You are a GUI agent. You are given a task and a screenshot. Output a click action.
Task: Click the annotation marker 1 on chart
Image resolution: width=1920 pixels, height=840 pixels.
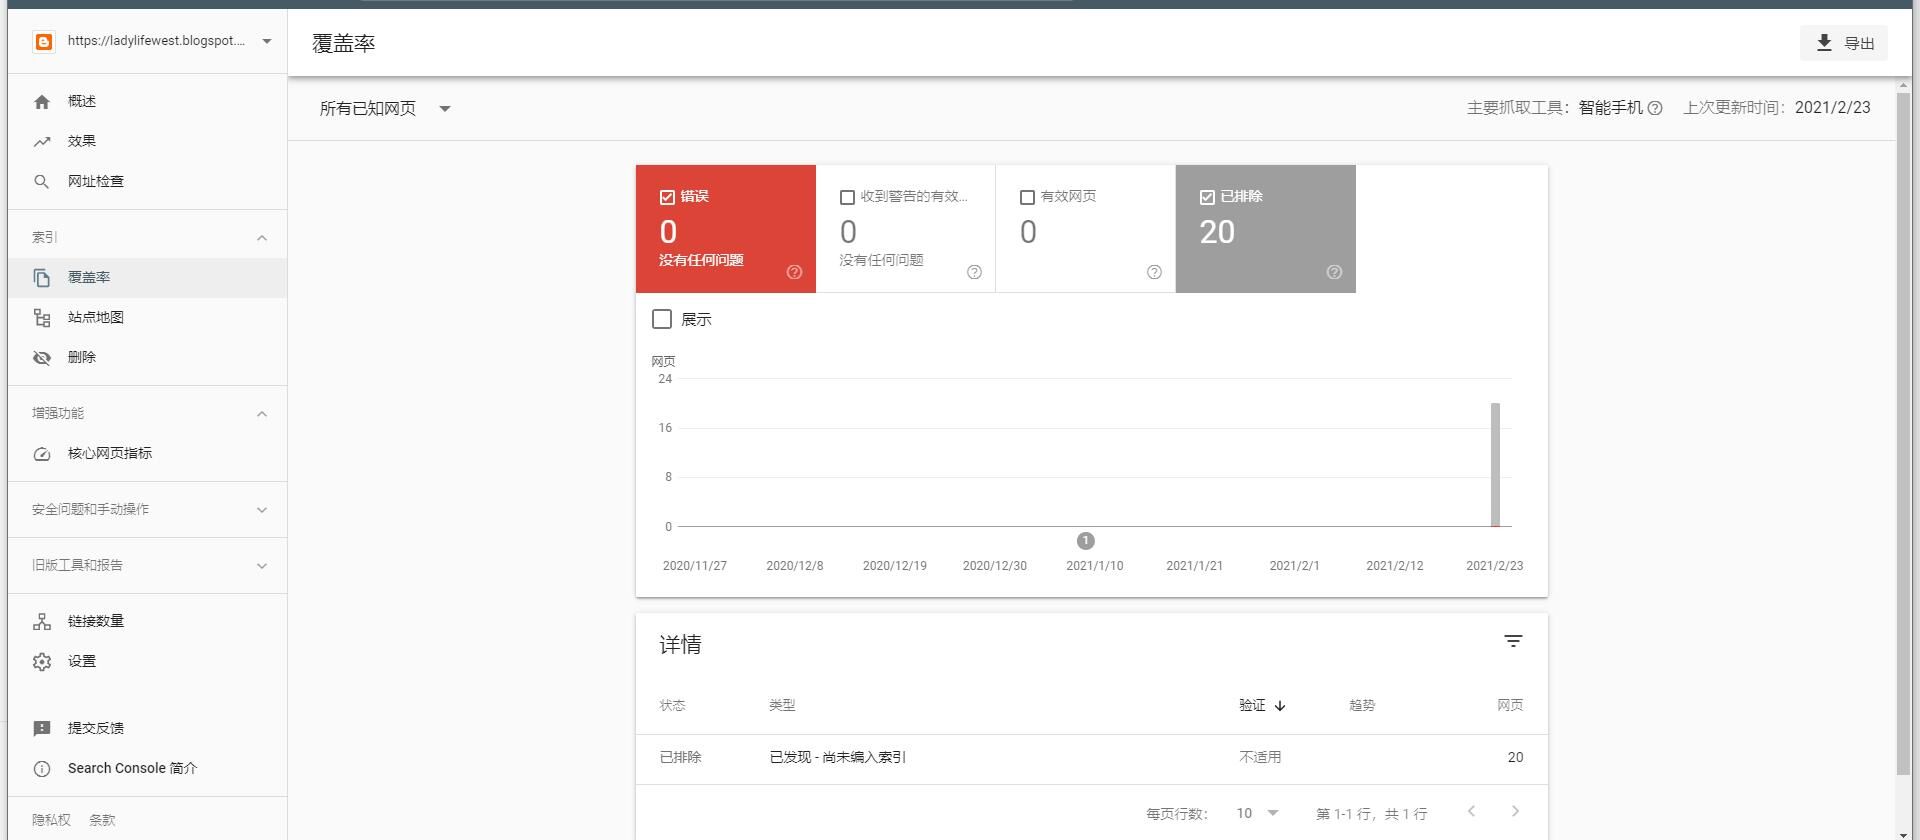[1085, 541]
